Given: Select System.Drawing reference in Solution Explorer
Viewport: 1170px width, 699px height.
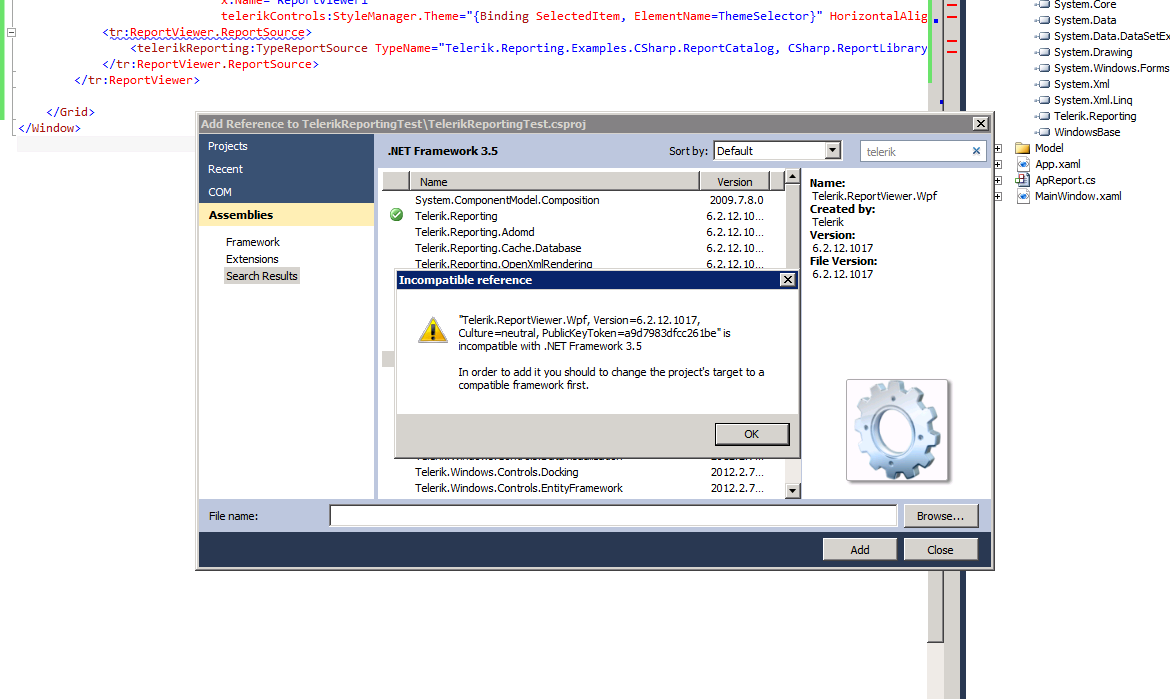Looking at the screenshot, I should click(1093, 52).
